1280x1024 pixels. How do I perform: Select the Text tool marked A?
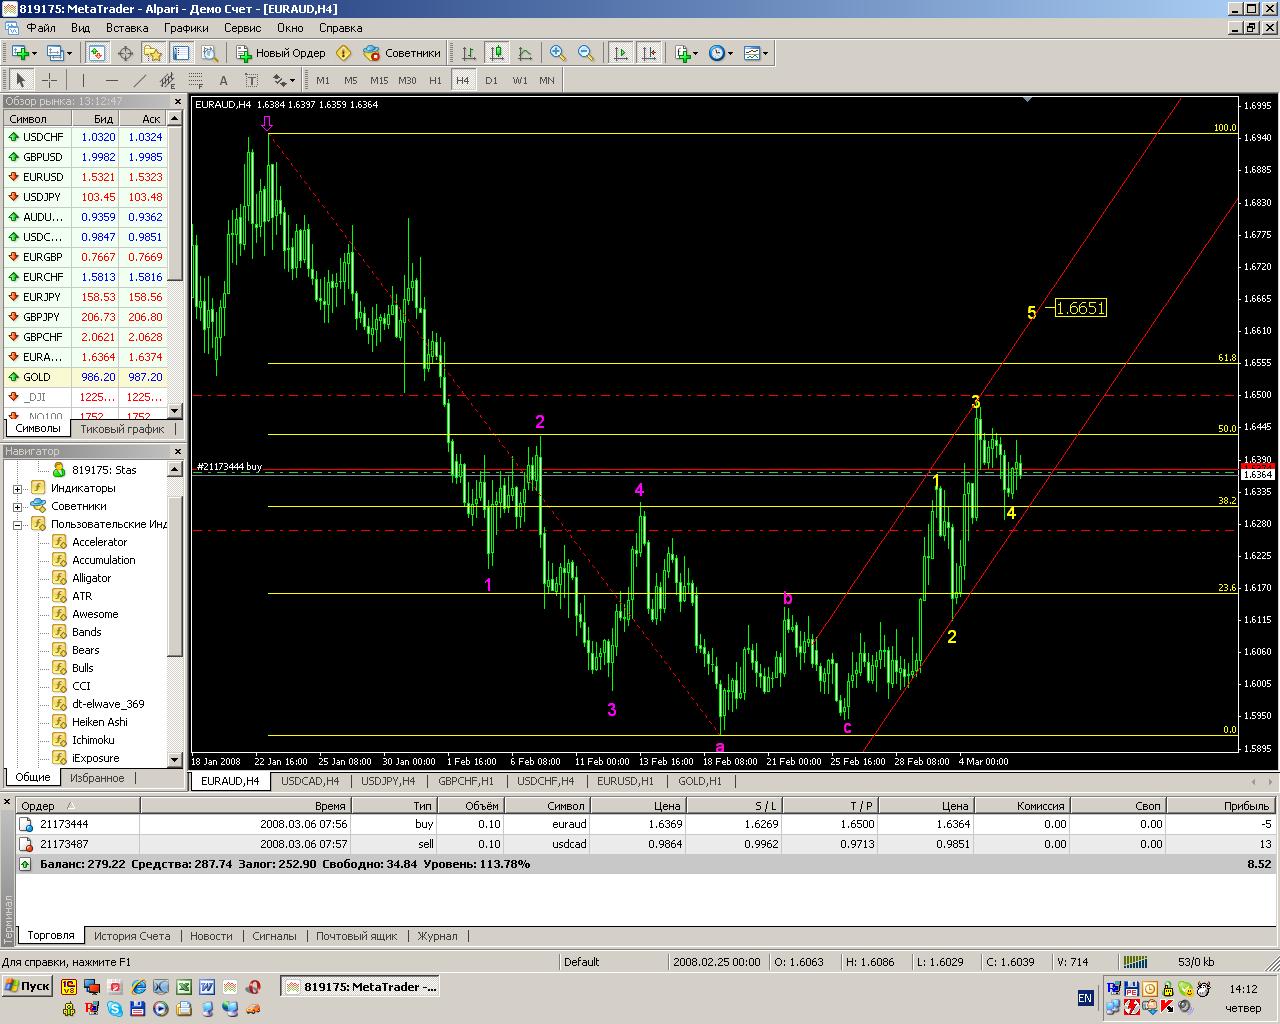[223, 80]
